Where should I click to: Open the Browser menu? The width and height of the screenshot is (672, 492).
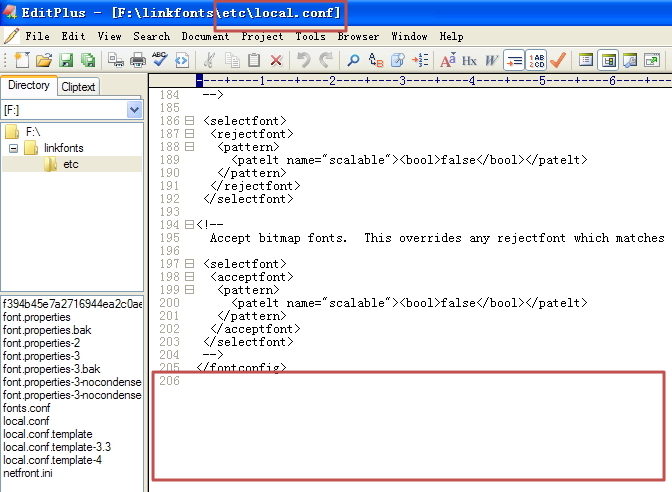pos(358,36)
